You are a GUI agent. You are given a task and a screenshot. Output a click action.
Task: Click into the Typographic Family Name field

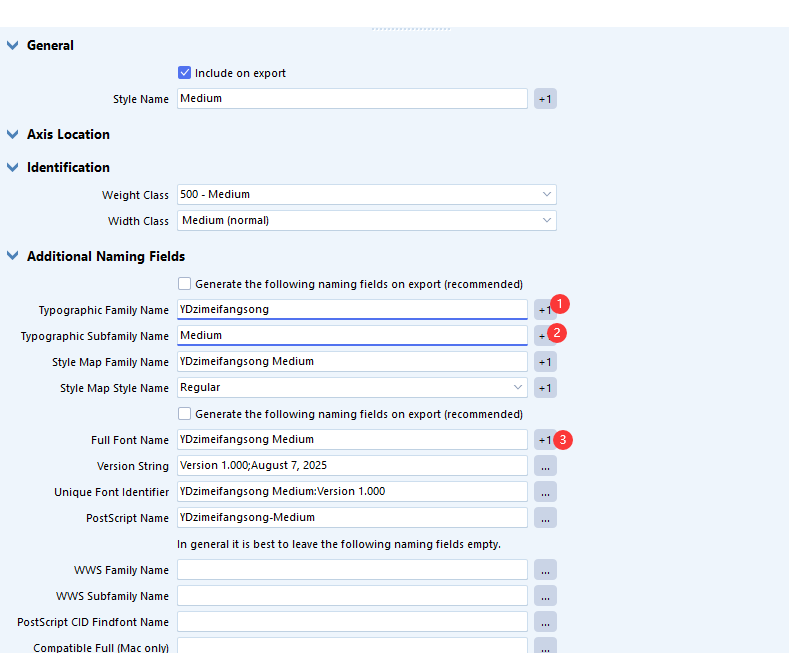coord(352,309)
